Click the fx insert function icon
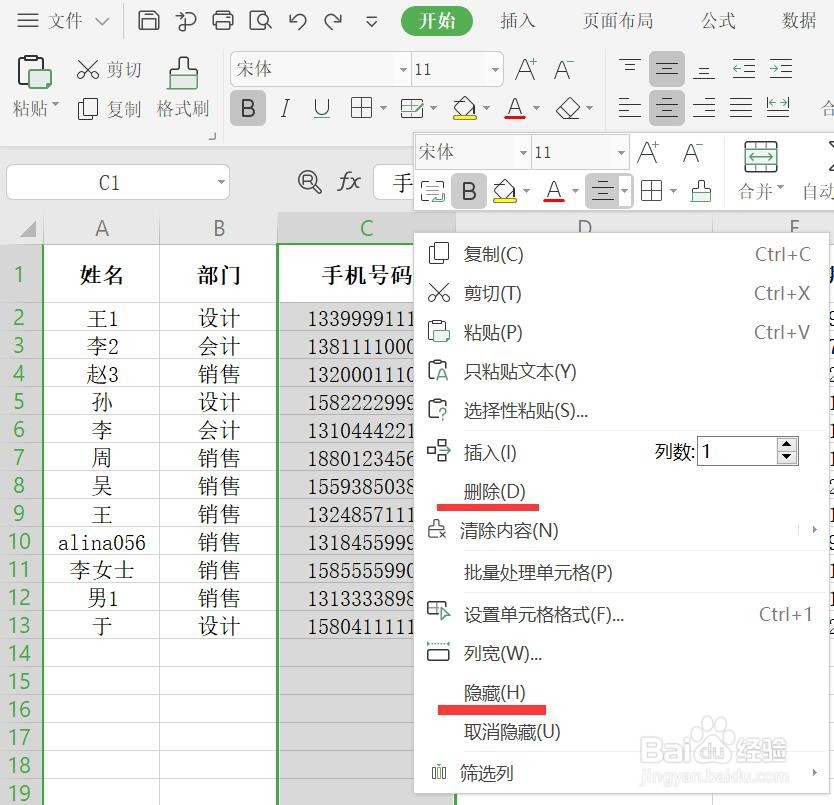 pyautogui.click(x=348, y=181)
